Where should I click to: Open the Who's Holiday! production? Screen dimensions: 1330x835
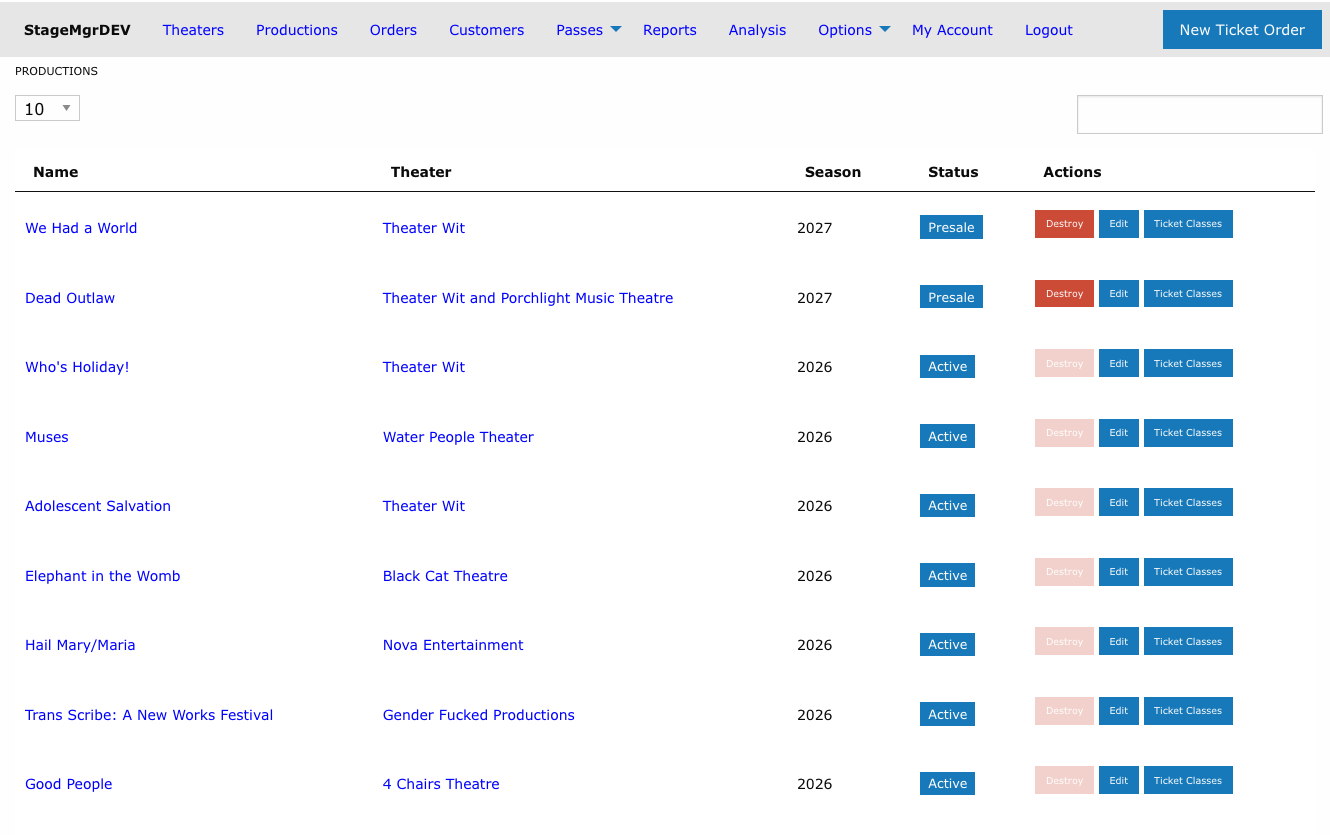click(x=77, y=367)
